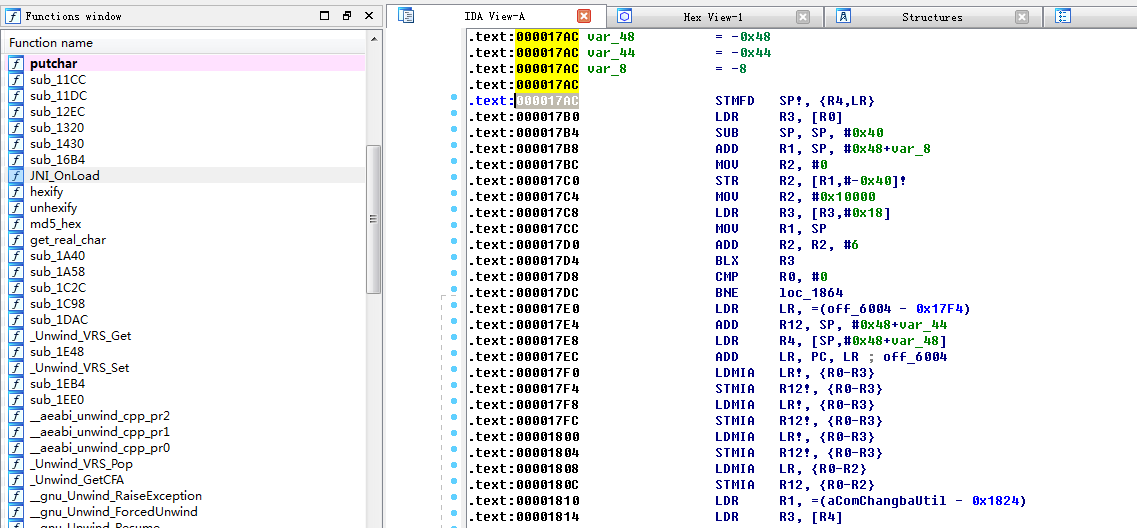This screenshot has width=1137, height=528.
Task: Close the Hex View-1 tab
Action: (803, 17)
